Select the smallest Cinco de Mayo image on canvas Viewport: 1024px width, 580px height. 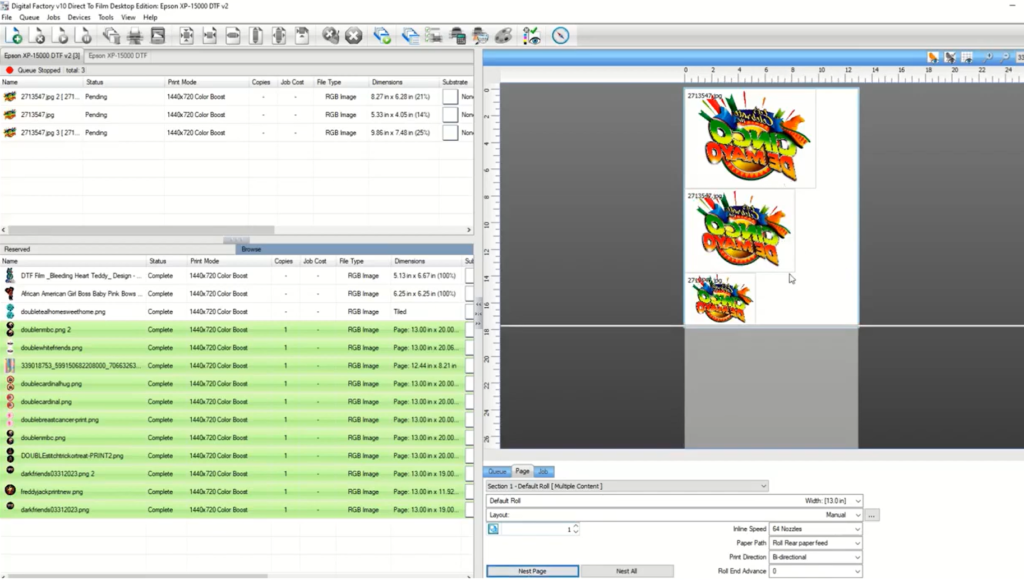coord(720,299)
